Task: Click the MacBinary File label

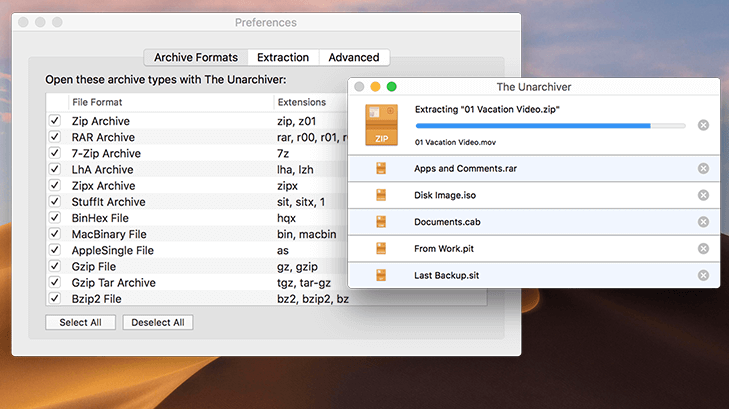Action: click(109, 234)
